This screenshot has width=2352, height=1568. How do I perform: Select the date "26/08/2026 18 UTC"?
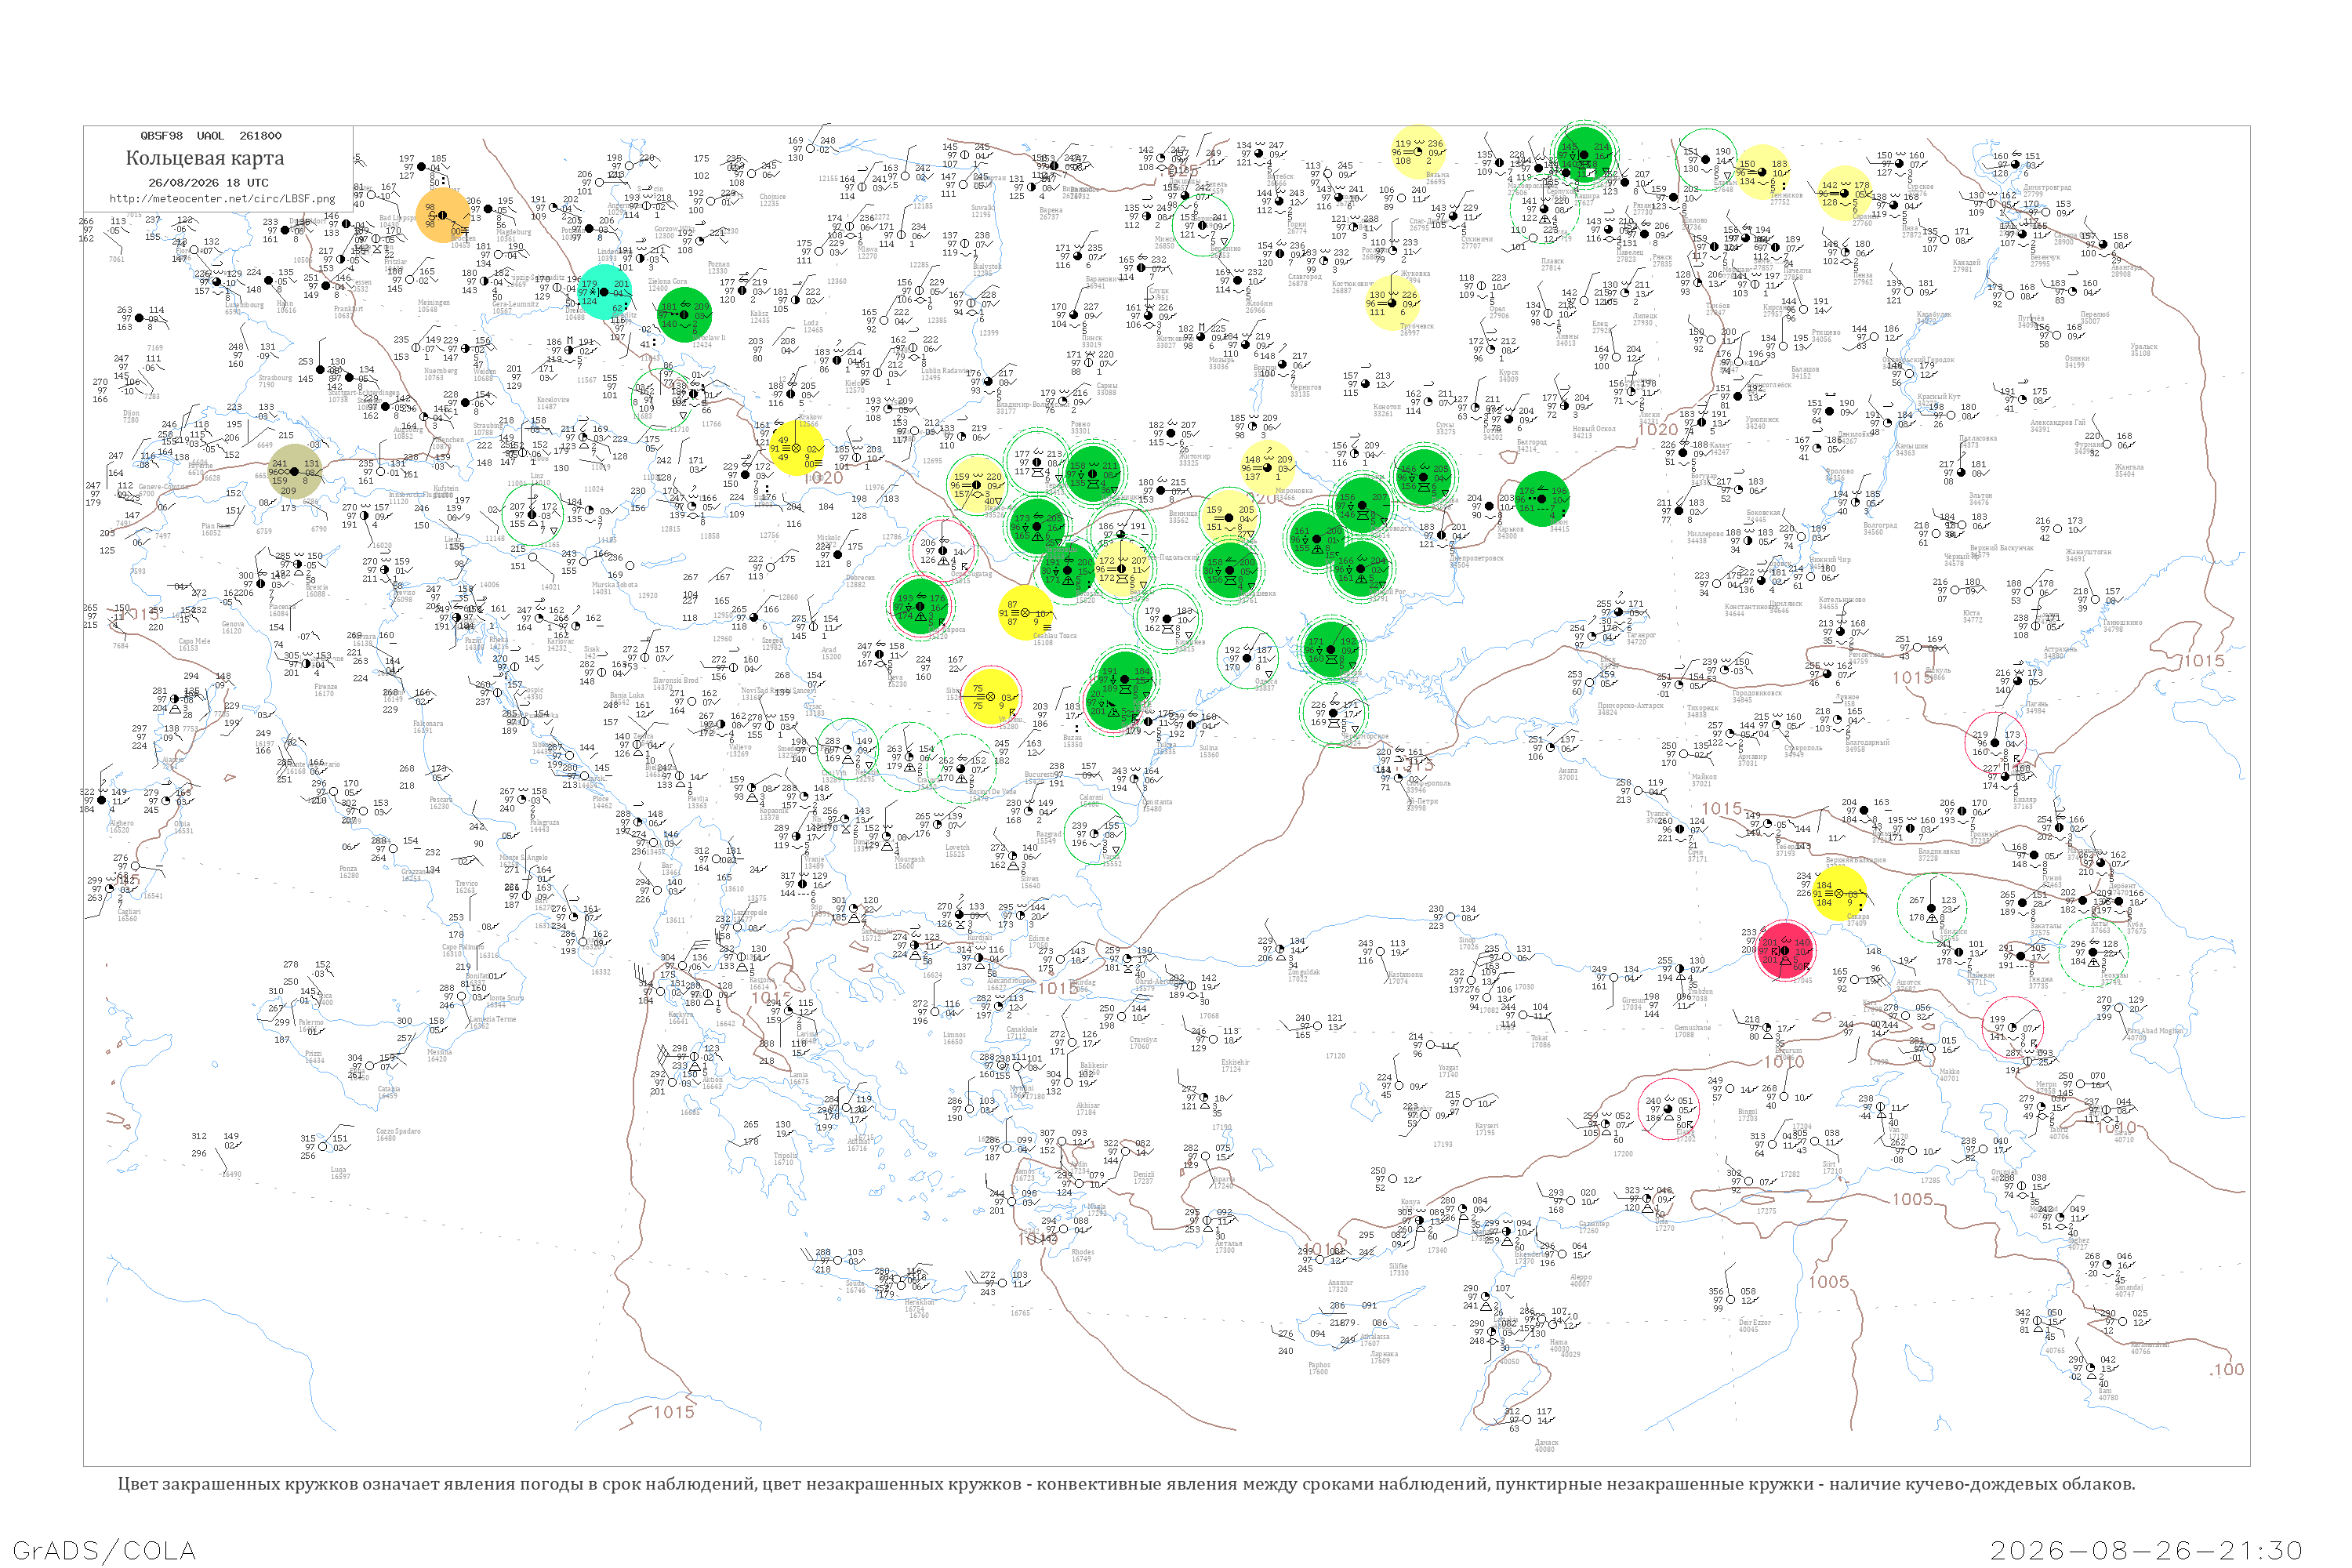[208, 183]
